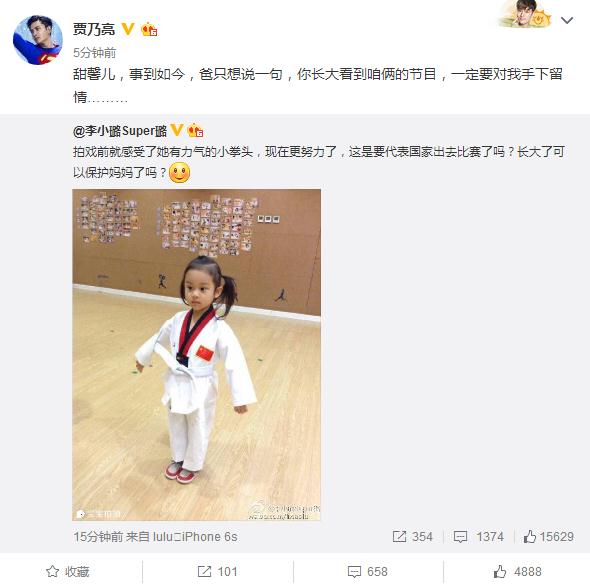Click the original post's repost icon 354
This screenshot has height=588, width=590.
412,536
